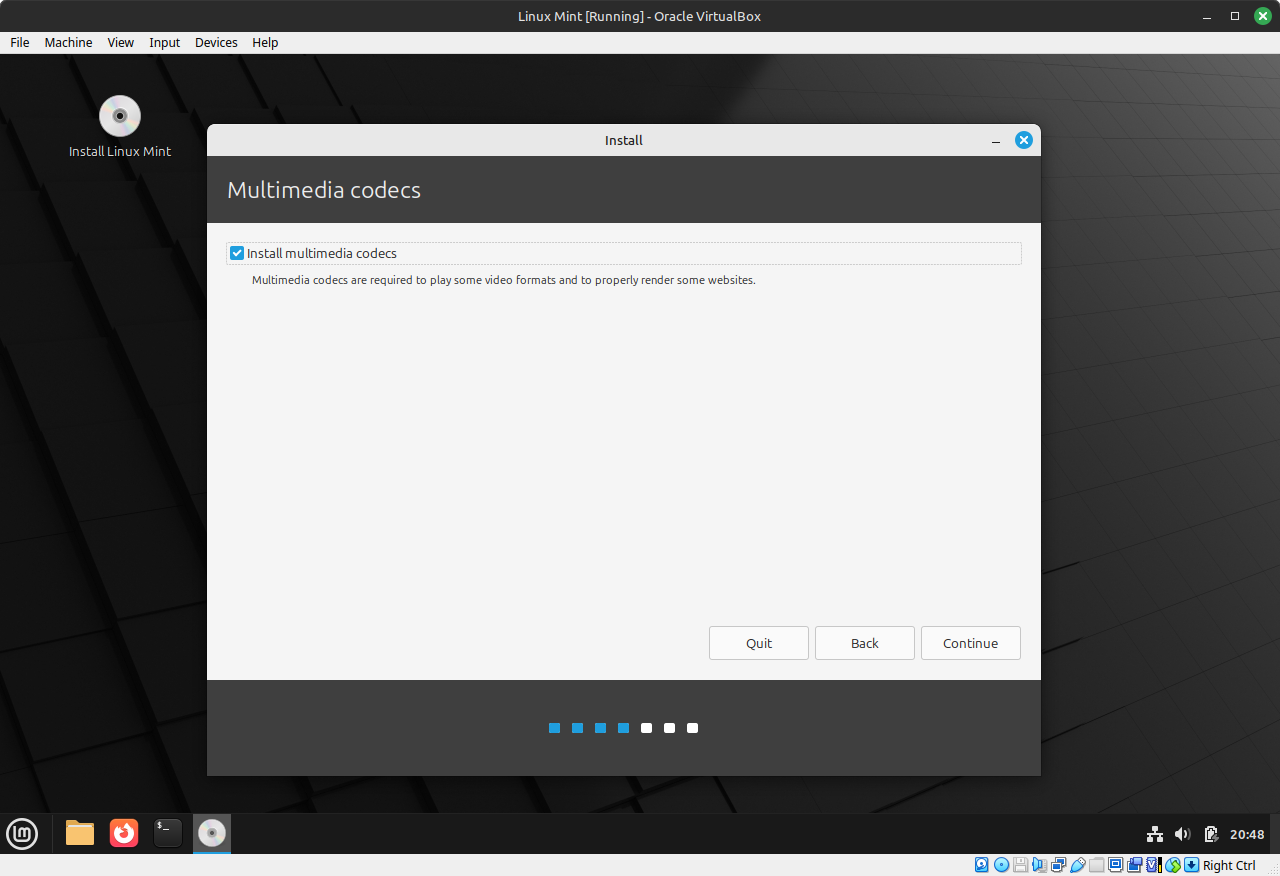Open the Linux Mint start menu
1280x876 pixels.
(22, 833)
